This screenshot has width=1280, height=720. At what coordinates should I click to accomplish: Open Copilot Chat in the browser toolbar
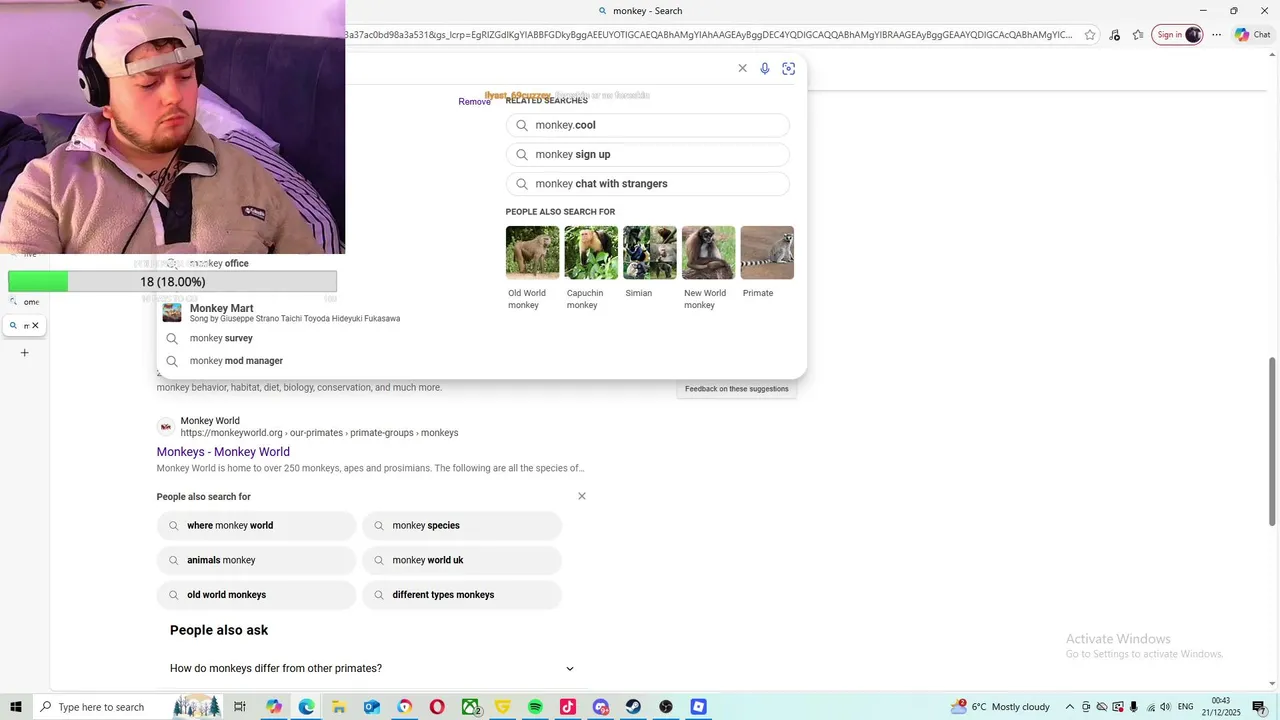(x=1253, y=35)
